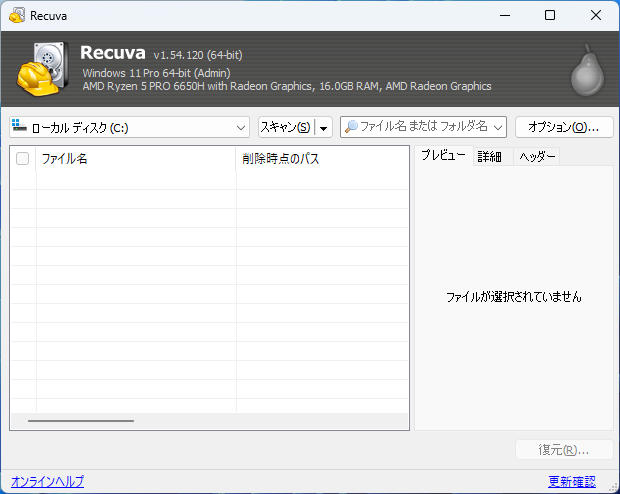Expand the ファイル名 または フォルダ名 filter dropdown arrow
This screenshot has width=620, height=494.
[x=498, y=127]
